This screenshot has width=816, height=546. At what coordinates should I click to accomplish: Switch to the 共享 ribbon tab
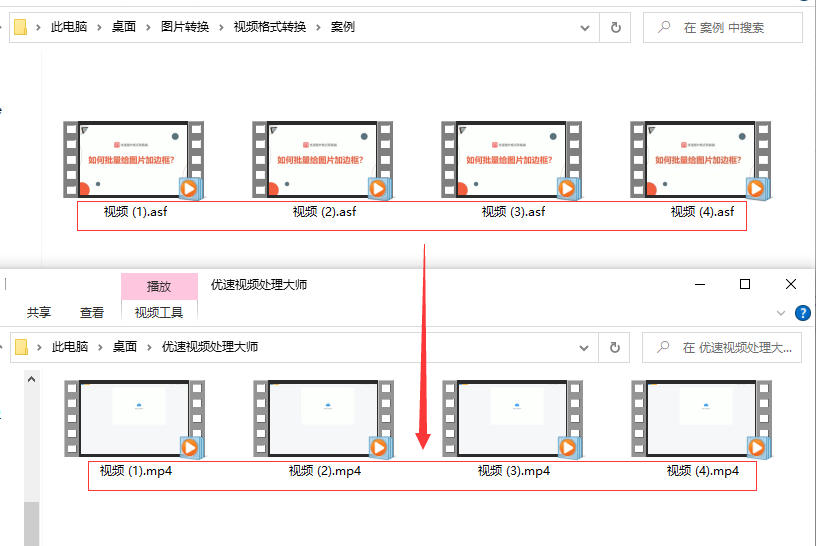tap(39, 313)
